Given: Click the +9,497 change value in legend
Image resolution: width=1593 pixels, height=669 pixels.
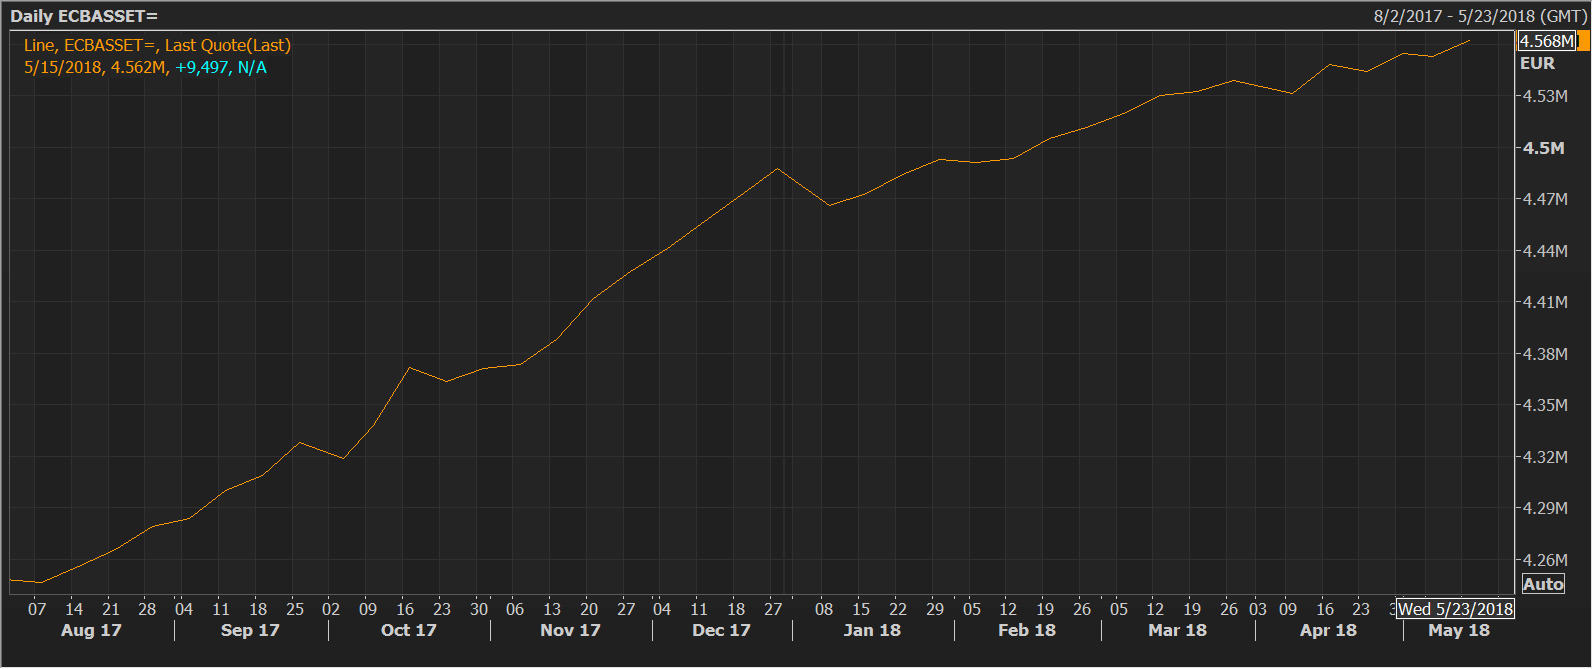Looking at the screenshot, I should (x=202, y=67).
